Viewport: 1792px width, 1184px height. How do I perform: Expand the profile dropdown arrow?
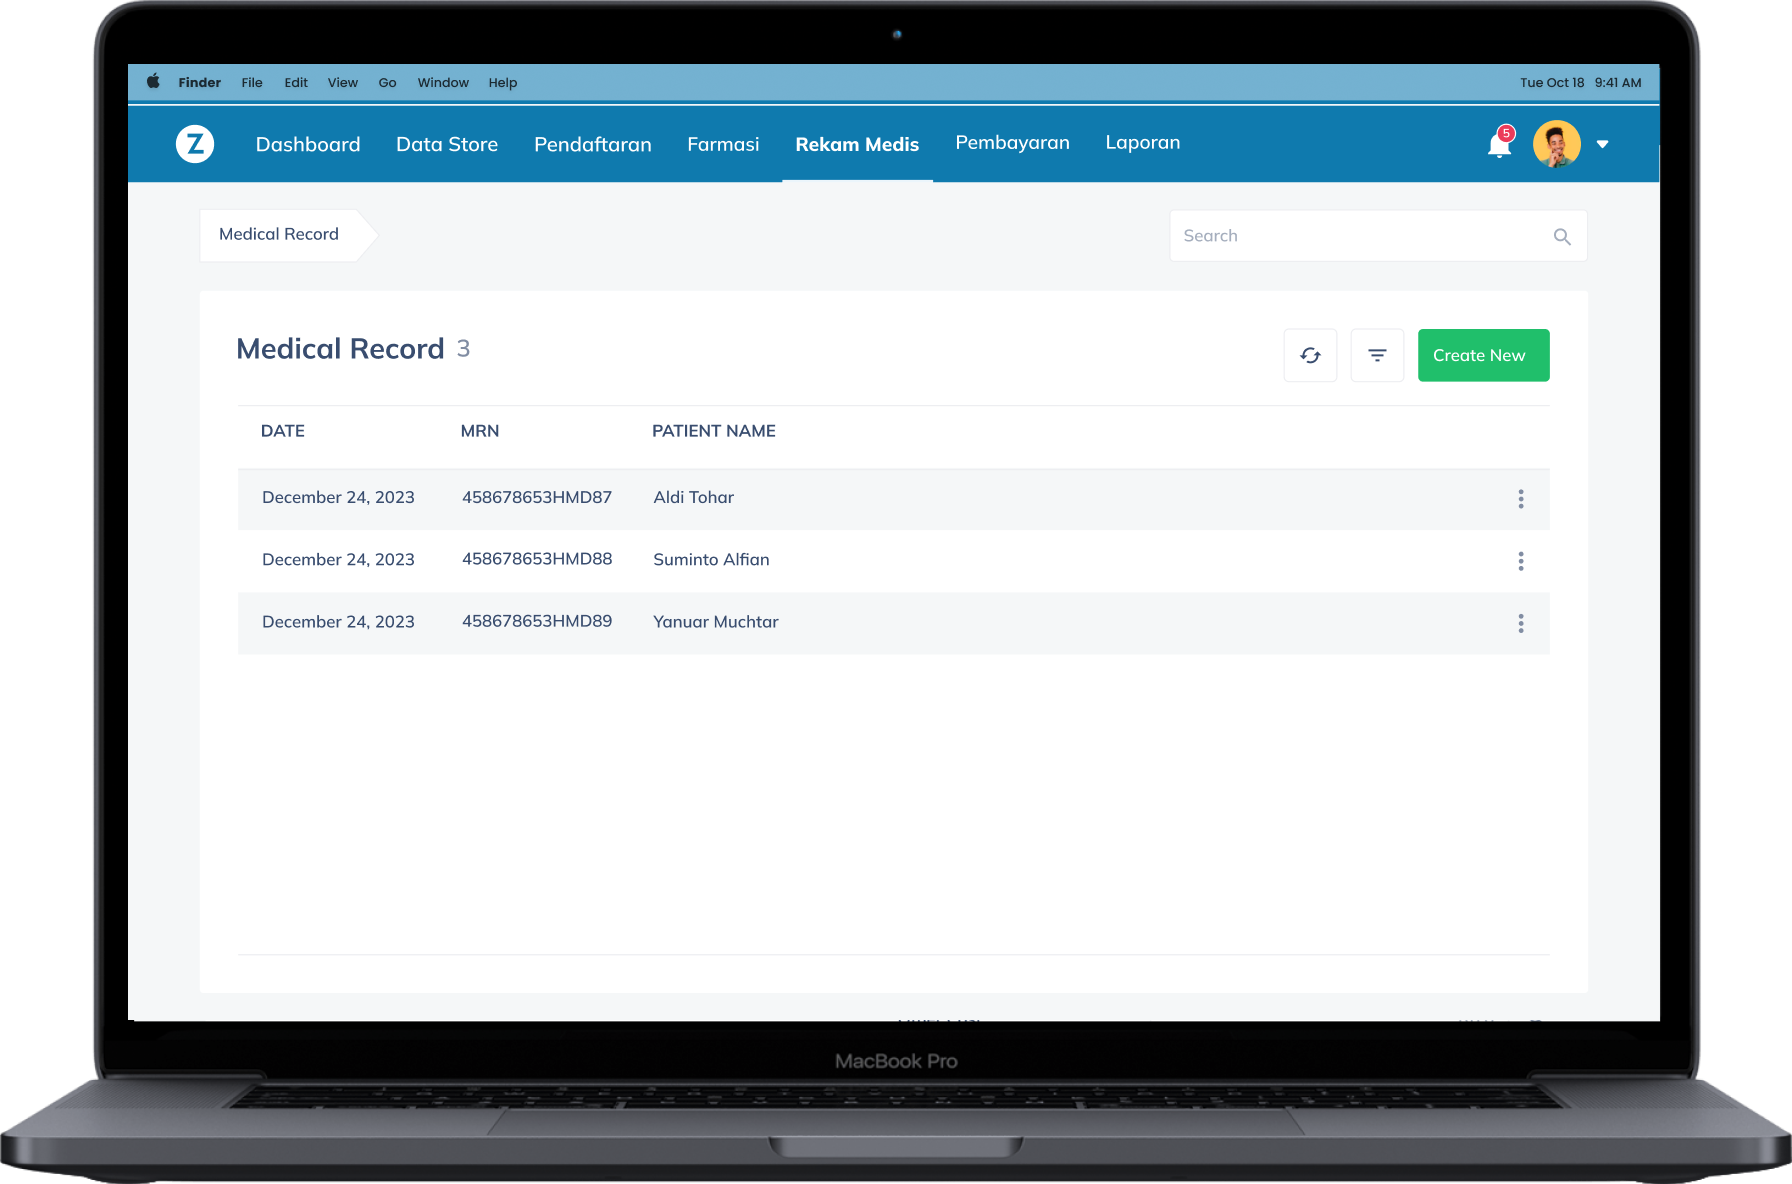click(1602, 145)
